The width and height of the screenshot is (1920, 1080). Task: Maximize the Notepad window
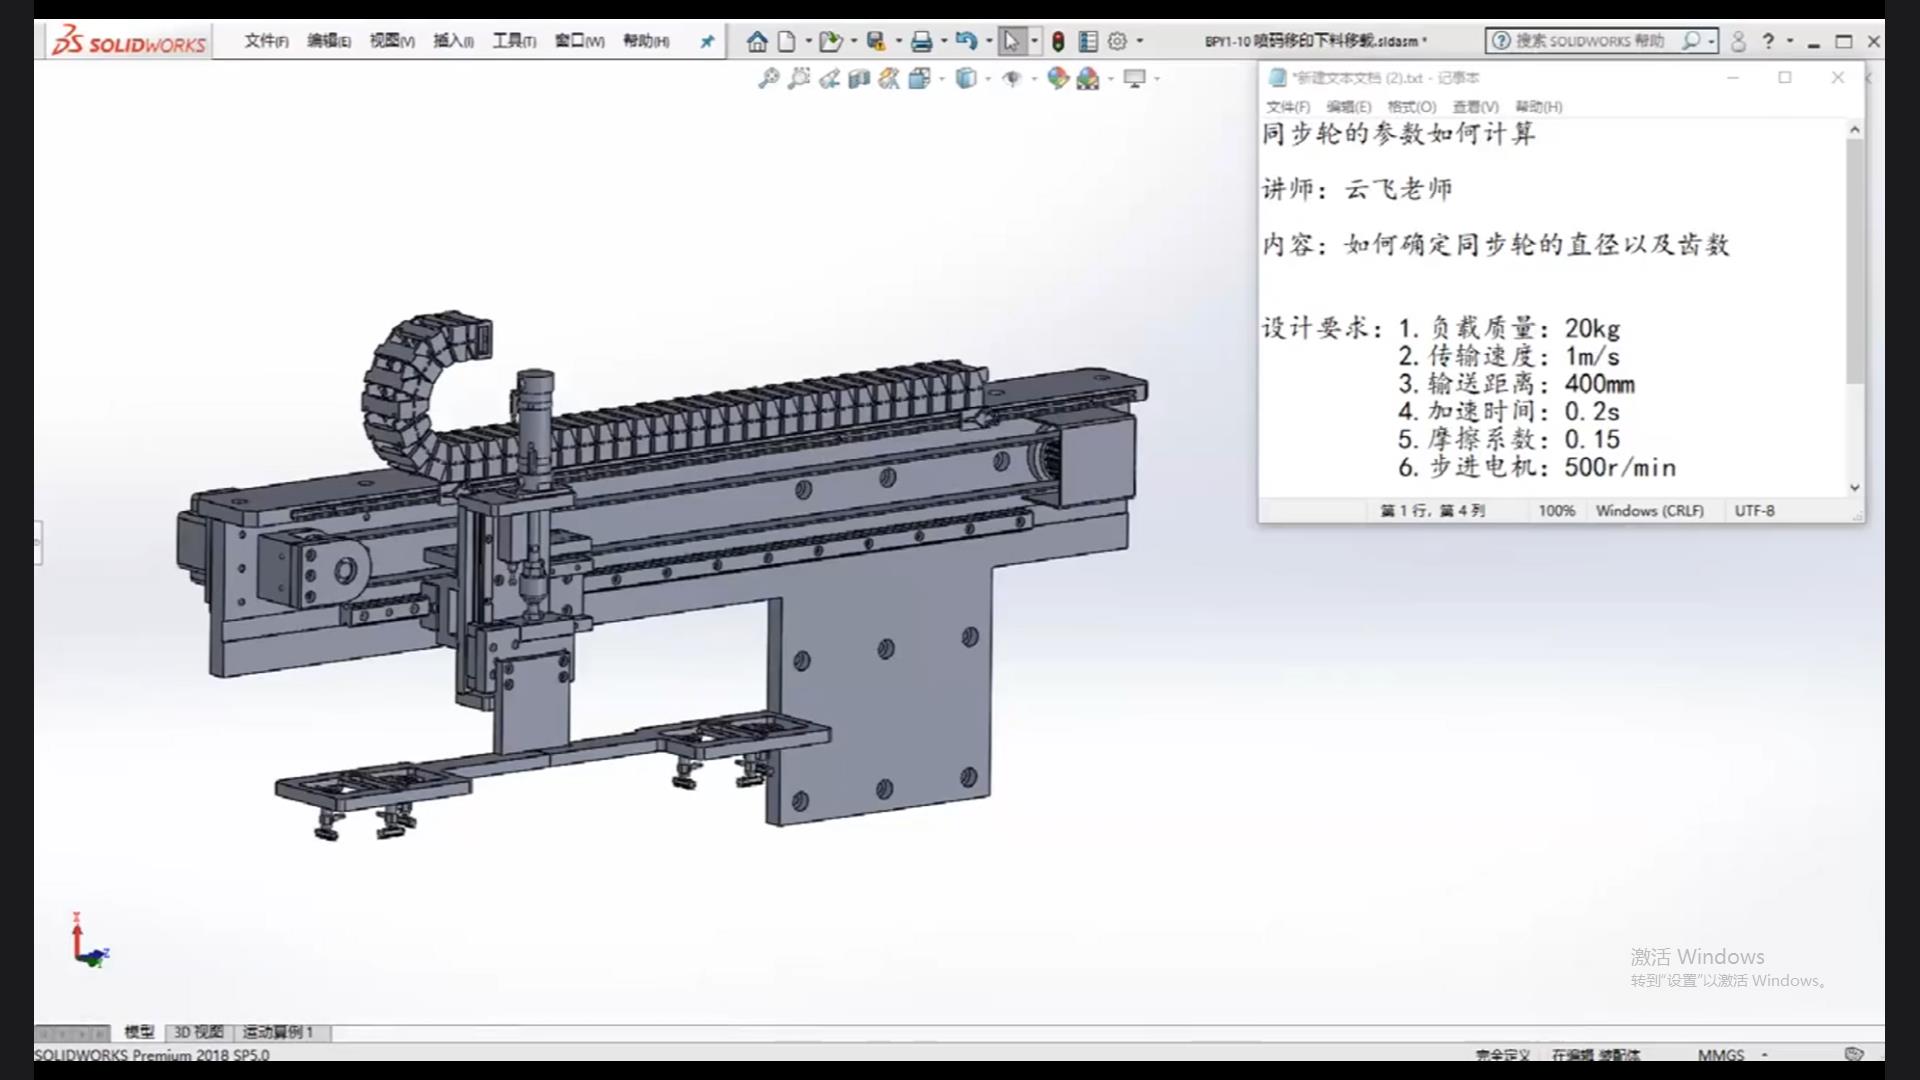tap(1785, 77)
